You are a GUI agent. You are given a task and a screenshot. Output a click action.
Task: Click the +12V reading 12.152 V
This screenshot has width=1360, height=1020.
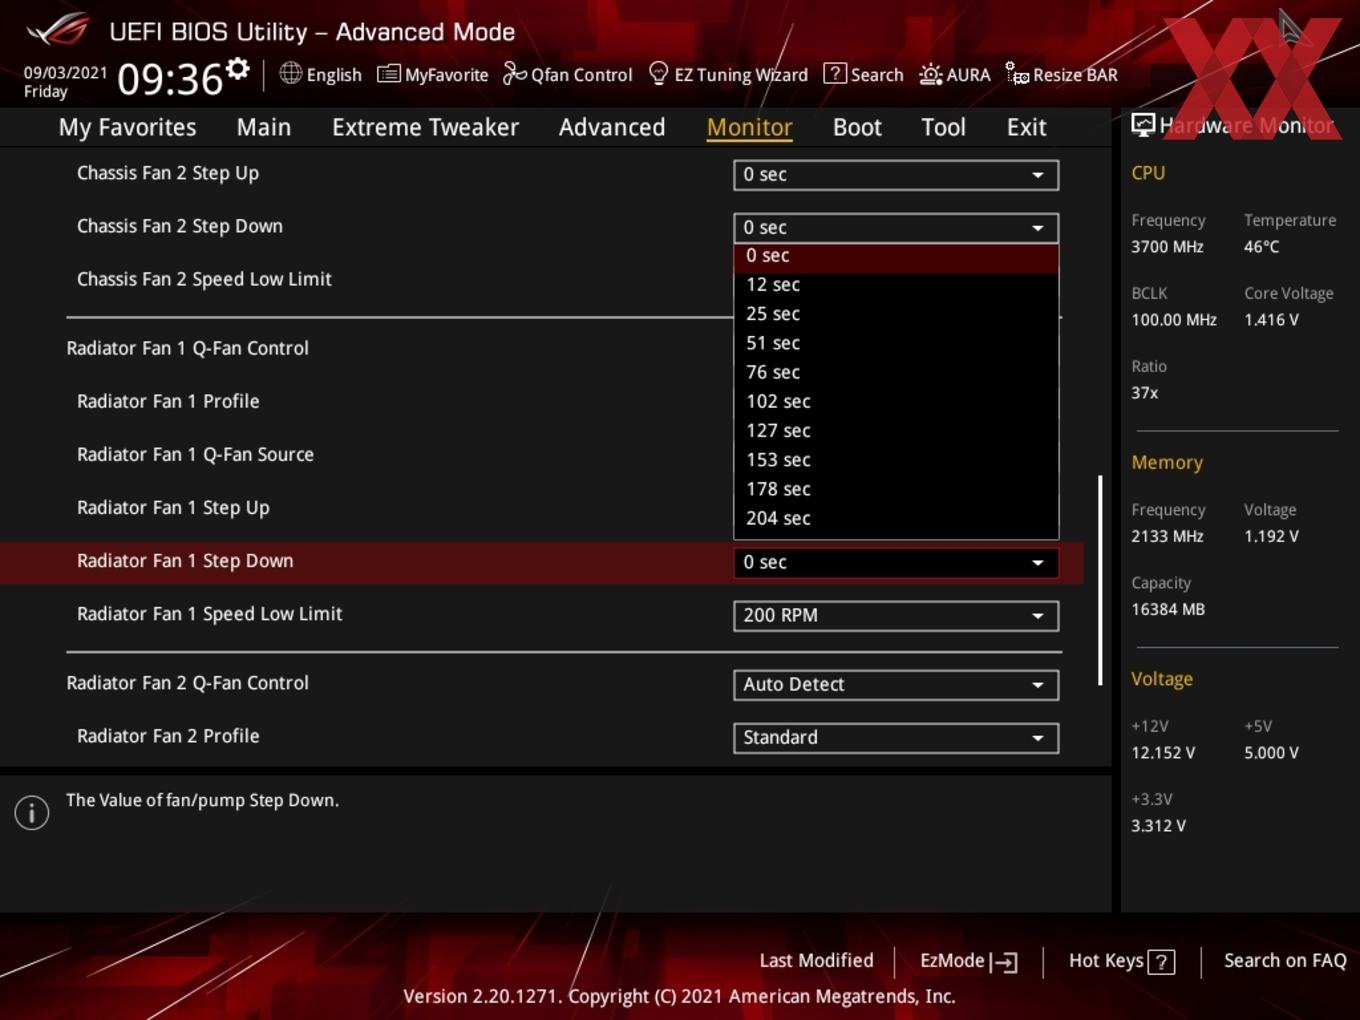point(1162,753)
